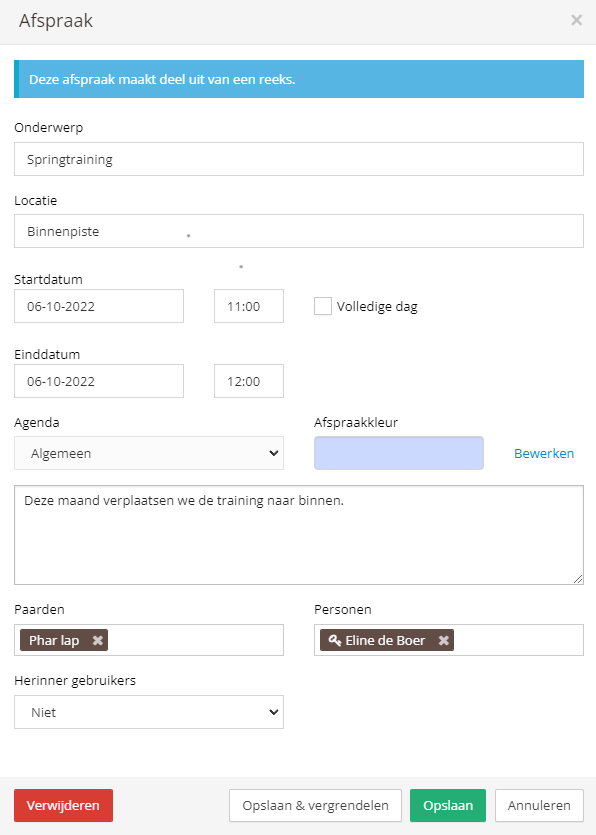Click the end time field 12:00
The width and height of the screenshot is (596, 835).
249,381
